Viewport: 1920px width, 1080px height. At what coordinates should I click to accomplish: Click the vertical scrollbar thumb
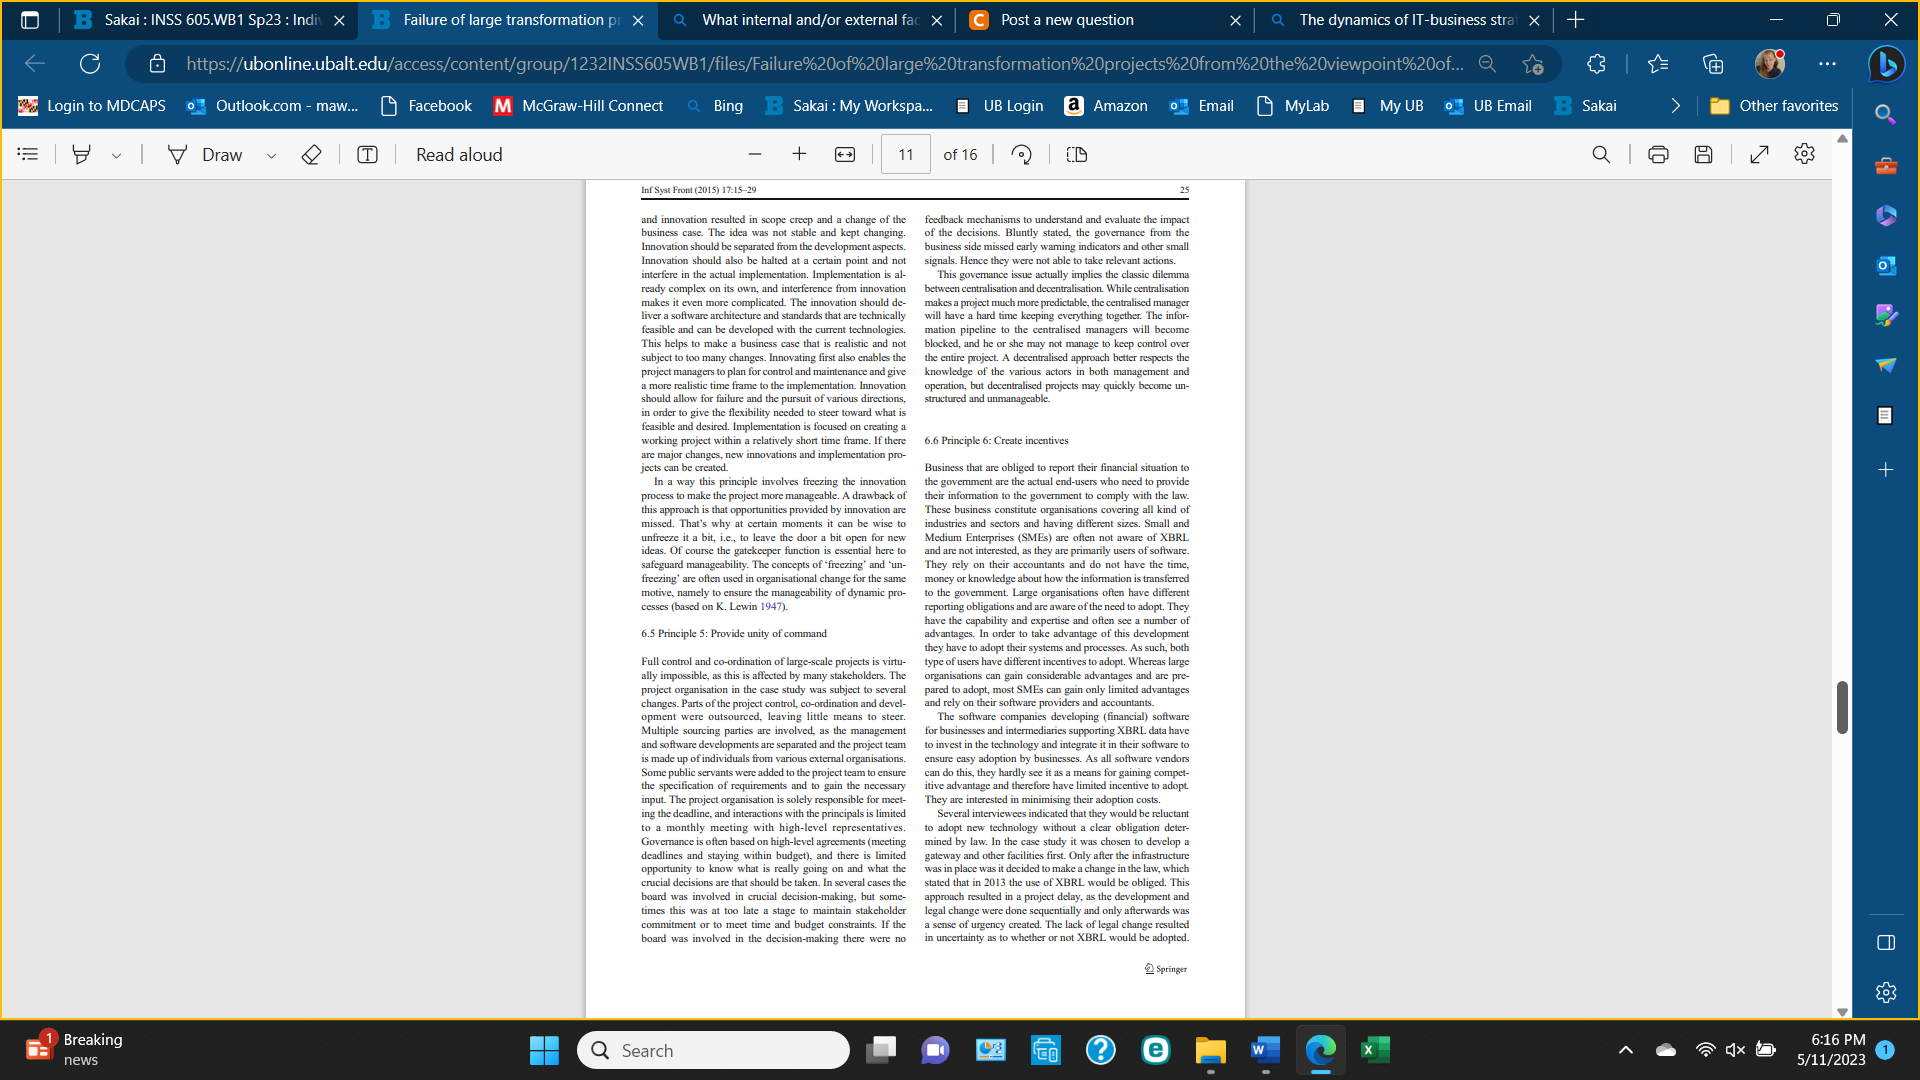[1842, 706]
